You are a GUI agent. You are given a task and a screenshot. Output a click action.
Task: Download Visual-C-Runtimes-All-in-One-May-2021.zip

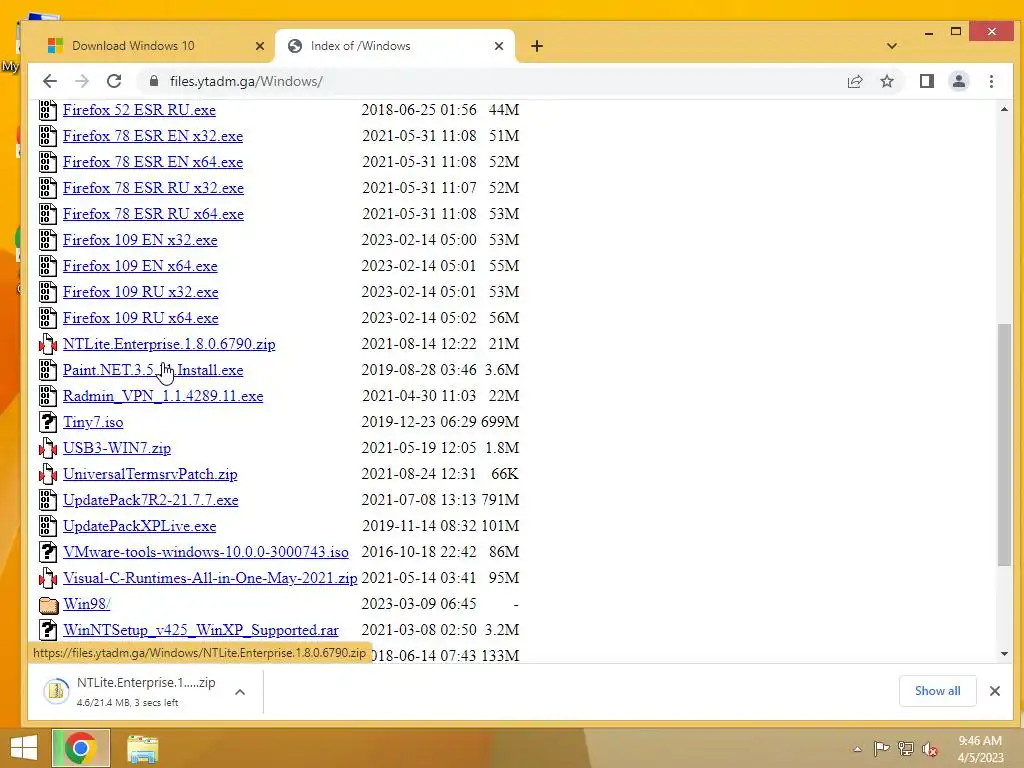(x=210, y=578)
